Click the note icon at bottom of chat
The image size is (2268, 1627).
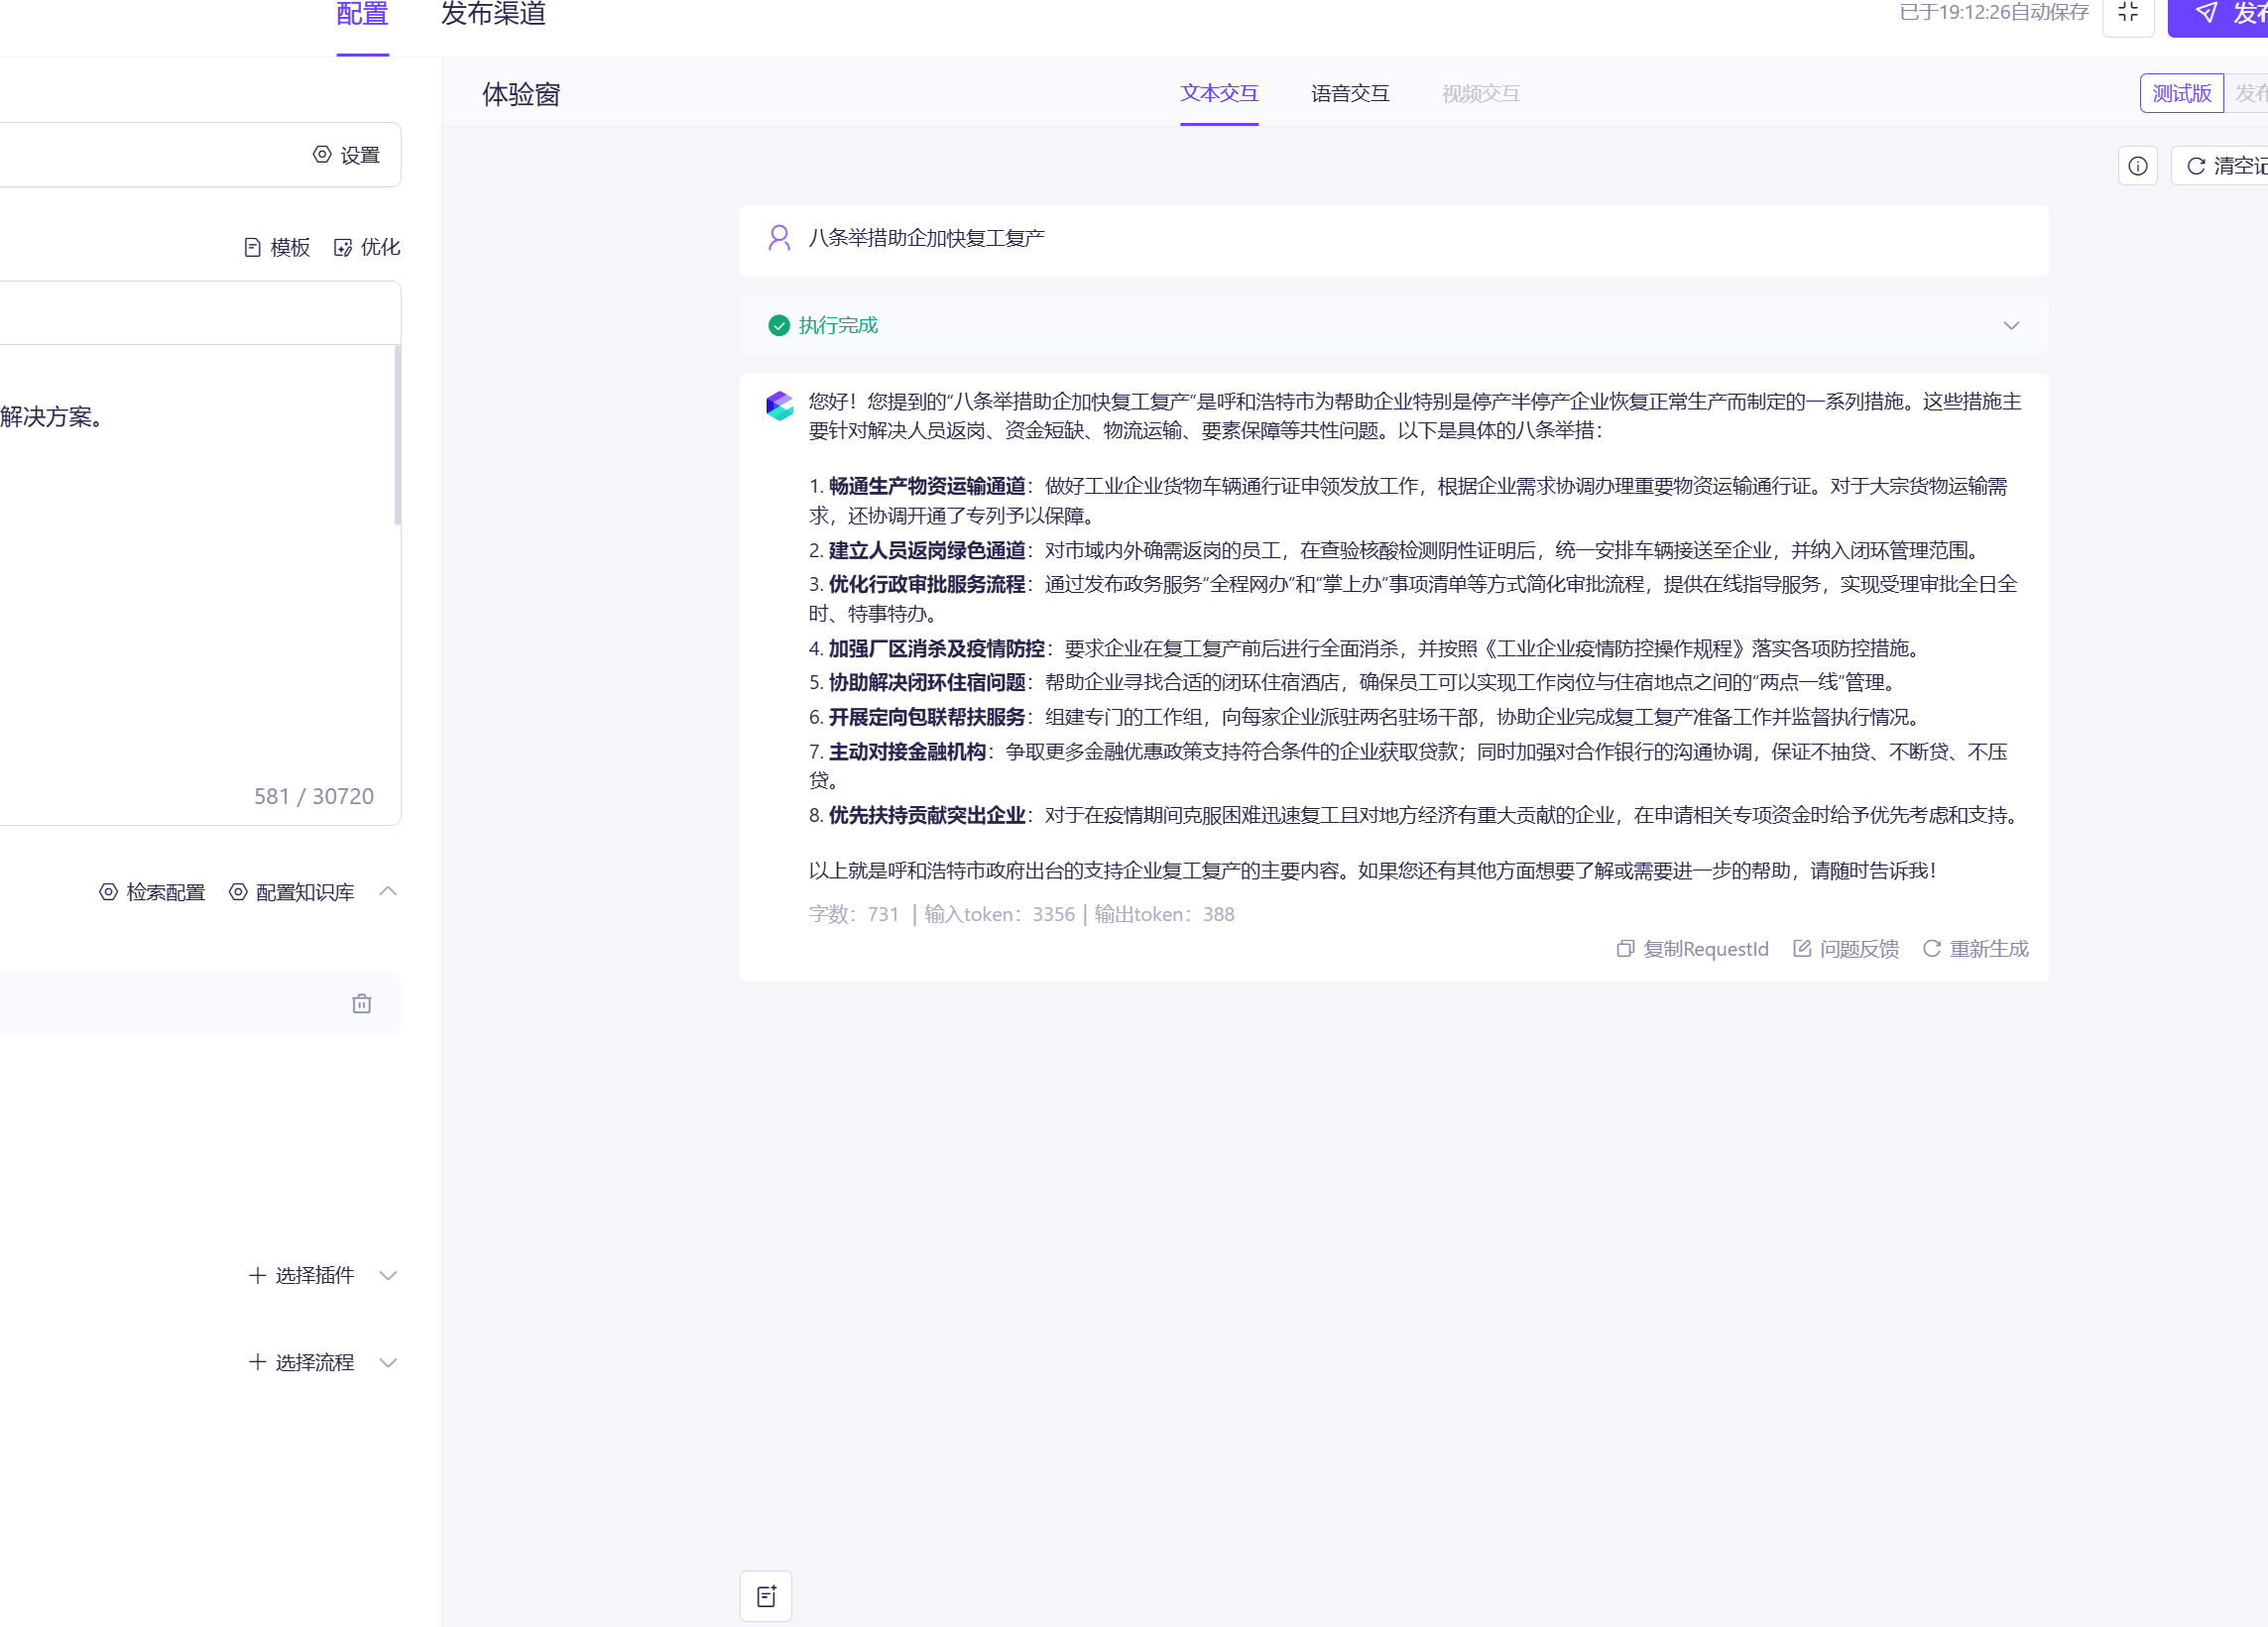coord(766,1595)
